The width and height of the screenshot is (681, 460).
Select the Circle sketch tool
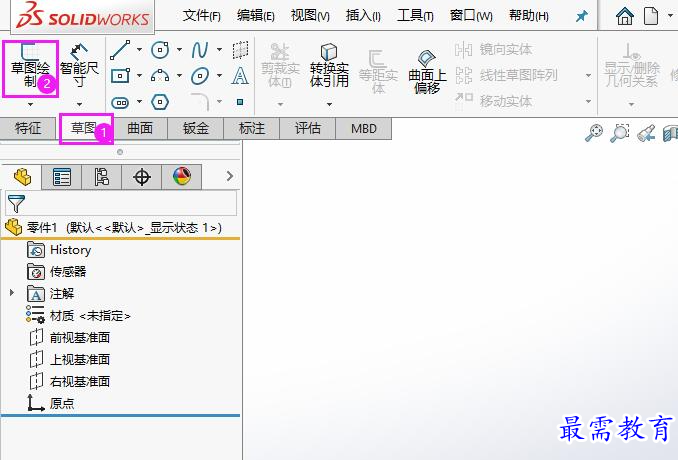(x=160, y=50)
